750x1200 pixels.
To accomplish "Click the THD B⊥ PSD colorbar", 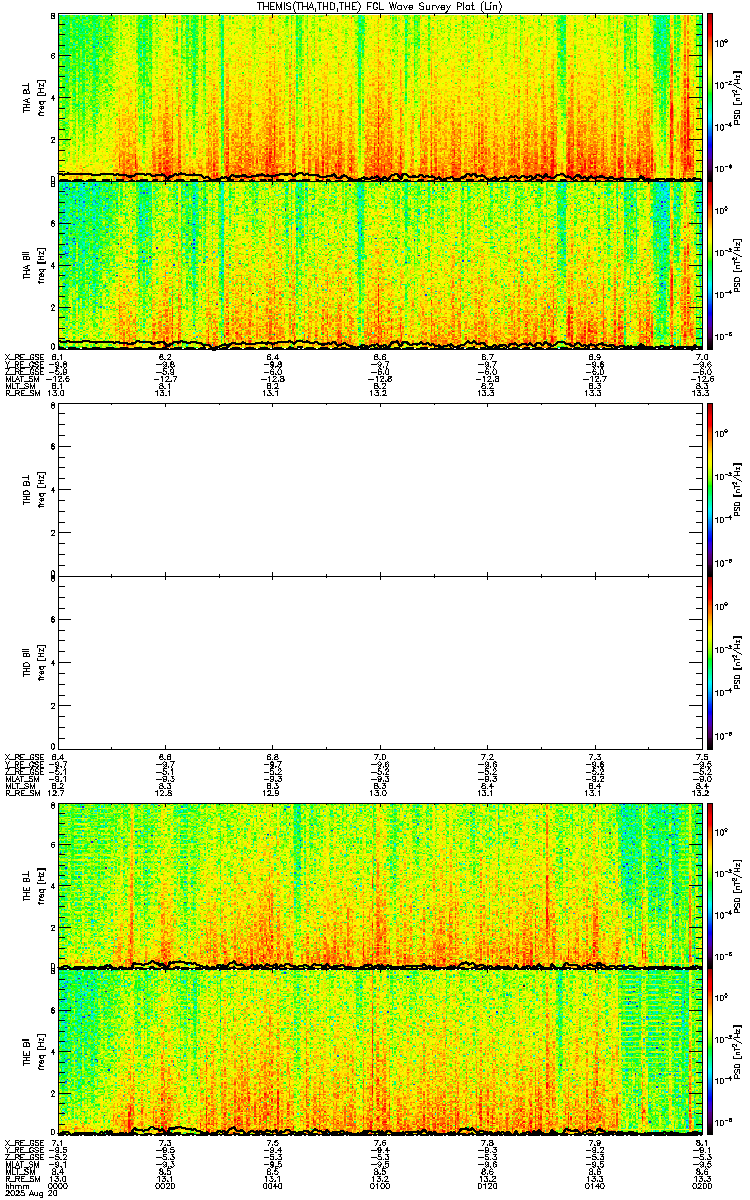I will [x=710, y=491].
